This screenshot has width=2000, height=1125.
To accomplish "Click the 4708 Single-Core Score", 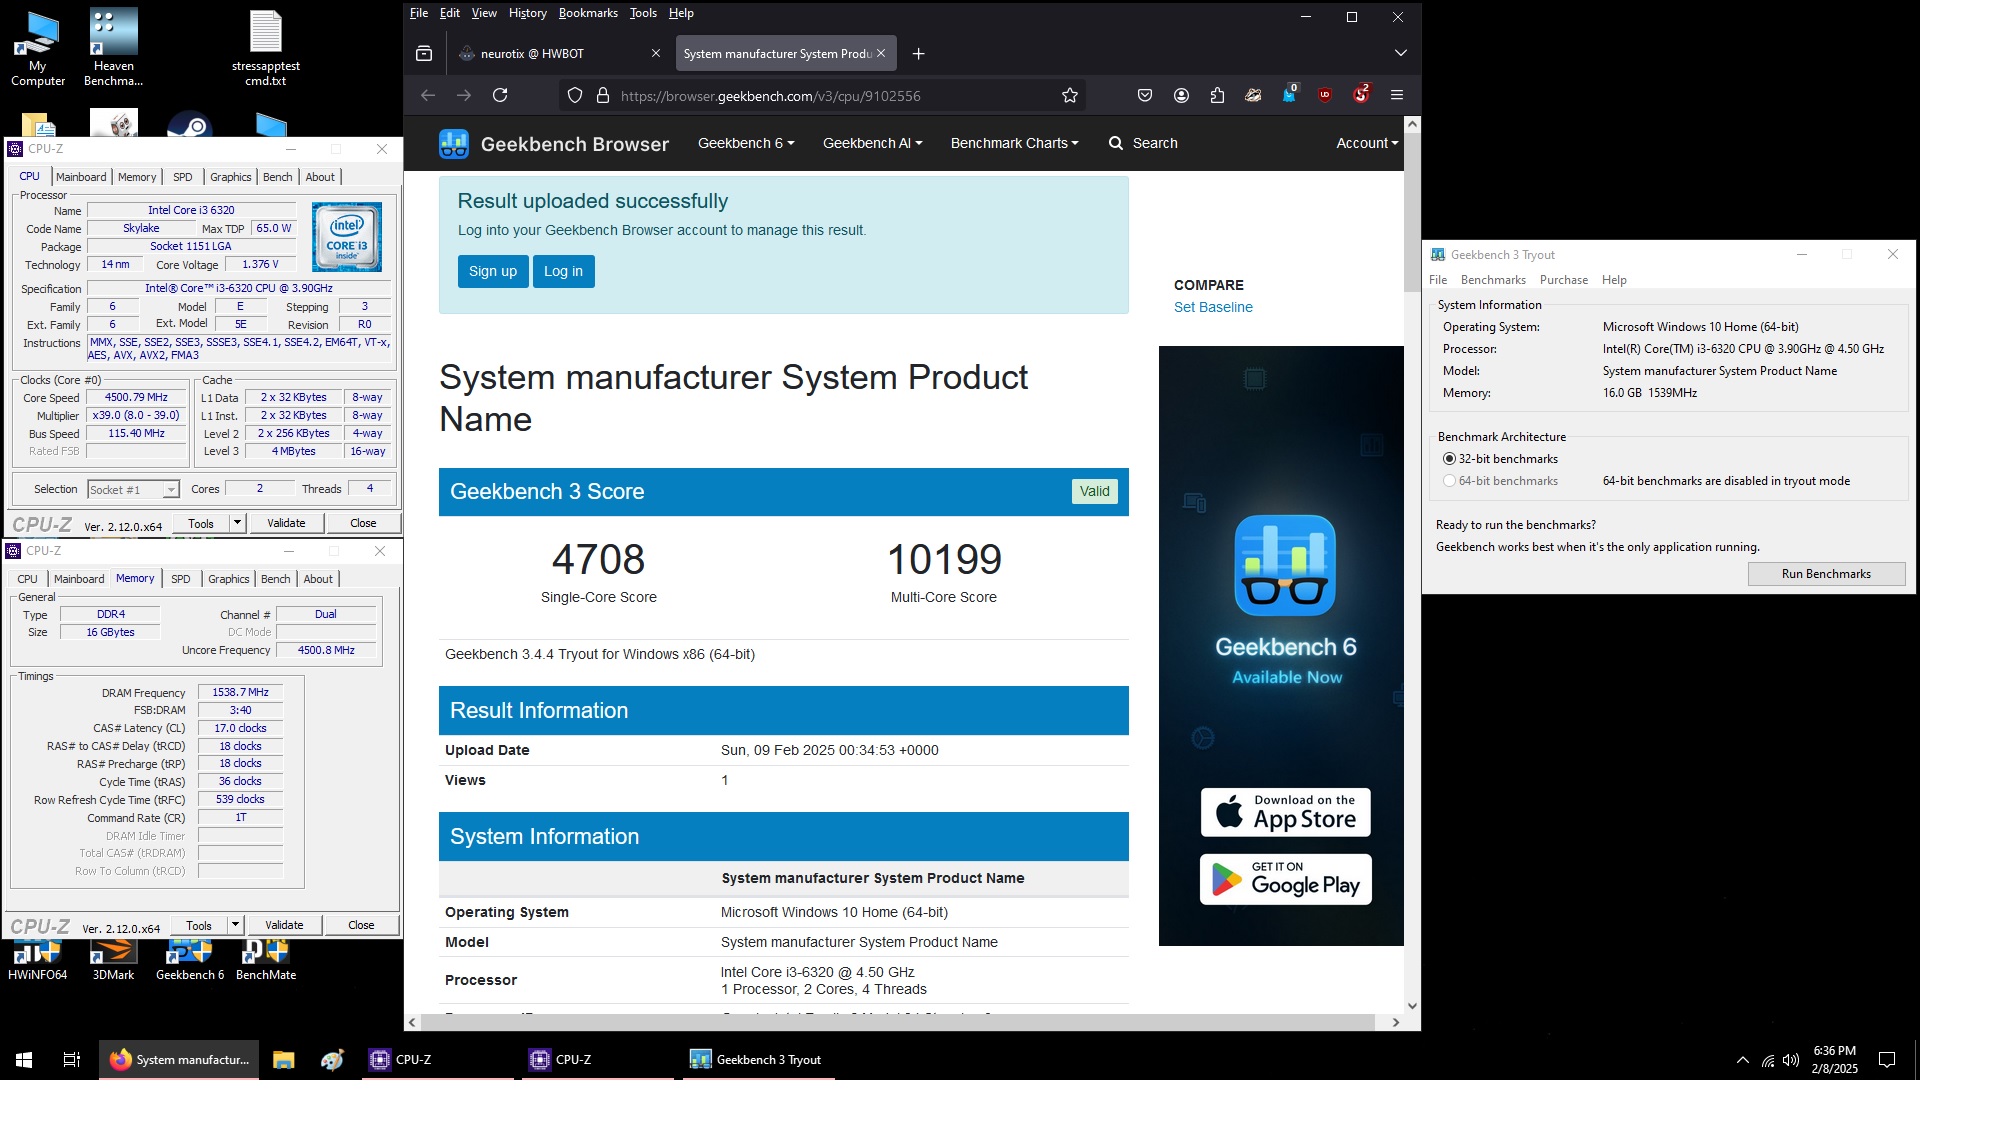I will (x=598, y=559).
